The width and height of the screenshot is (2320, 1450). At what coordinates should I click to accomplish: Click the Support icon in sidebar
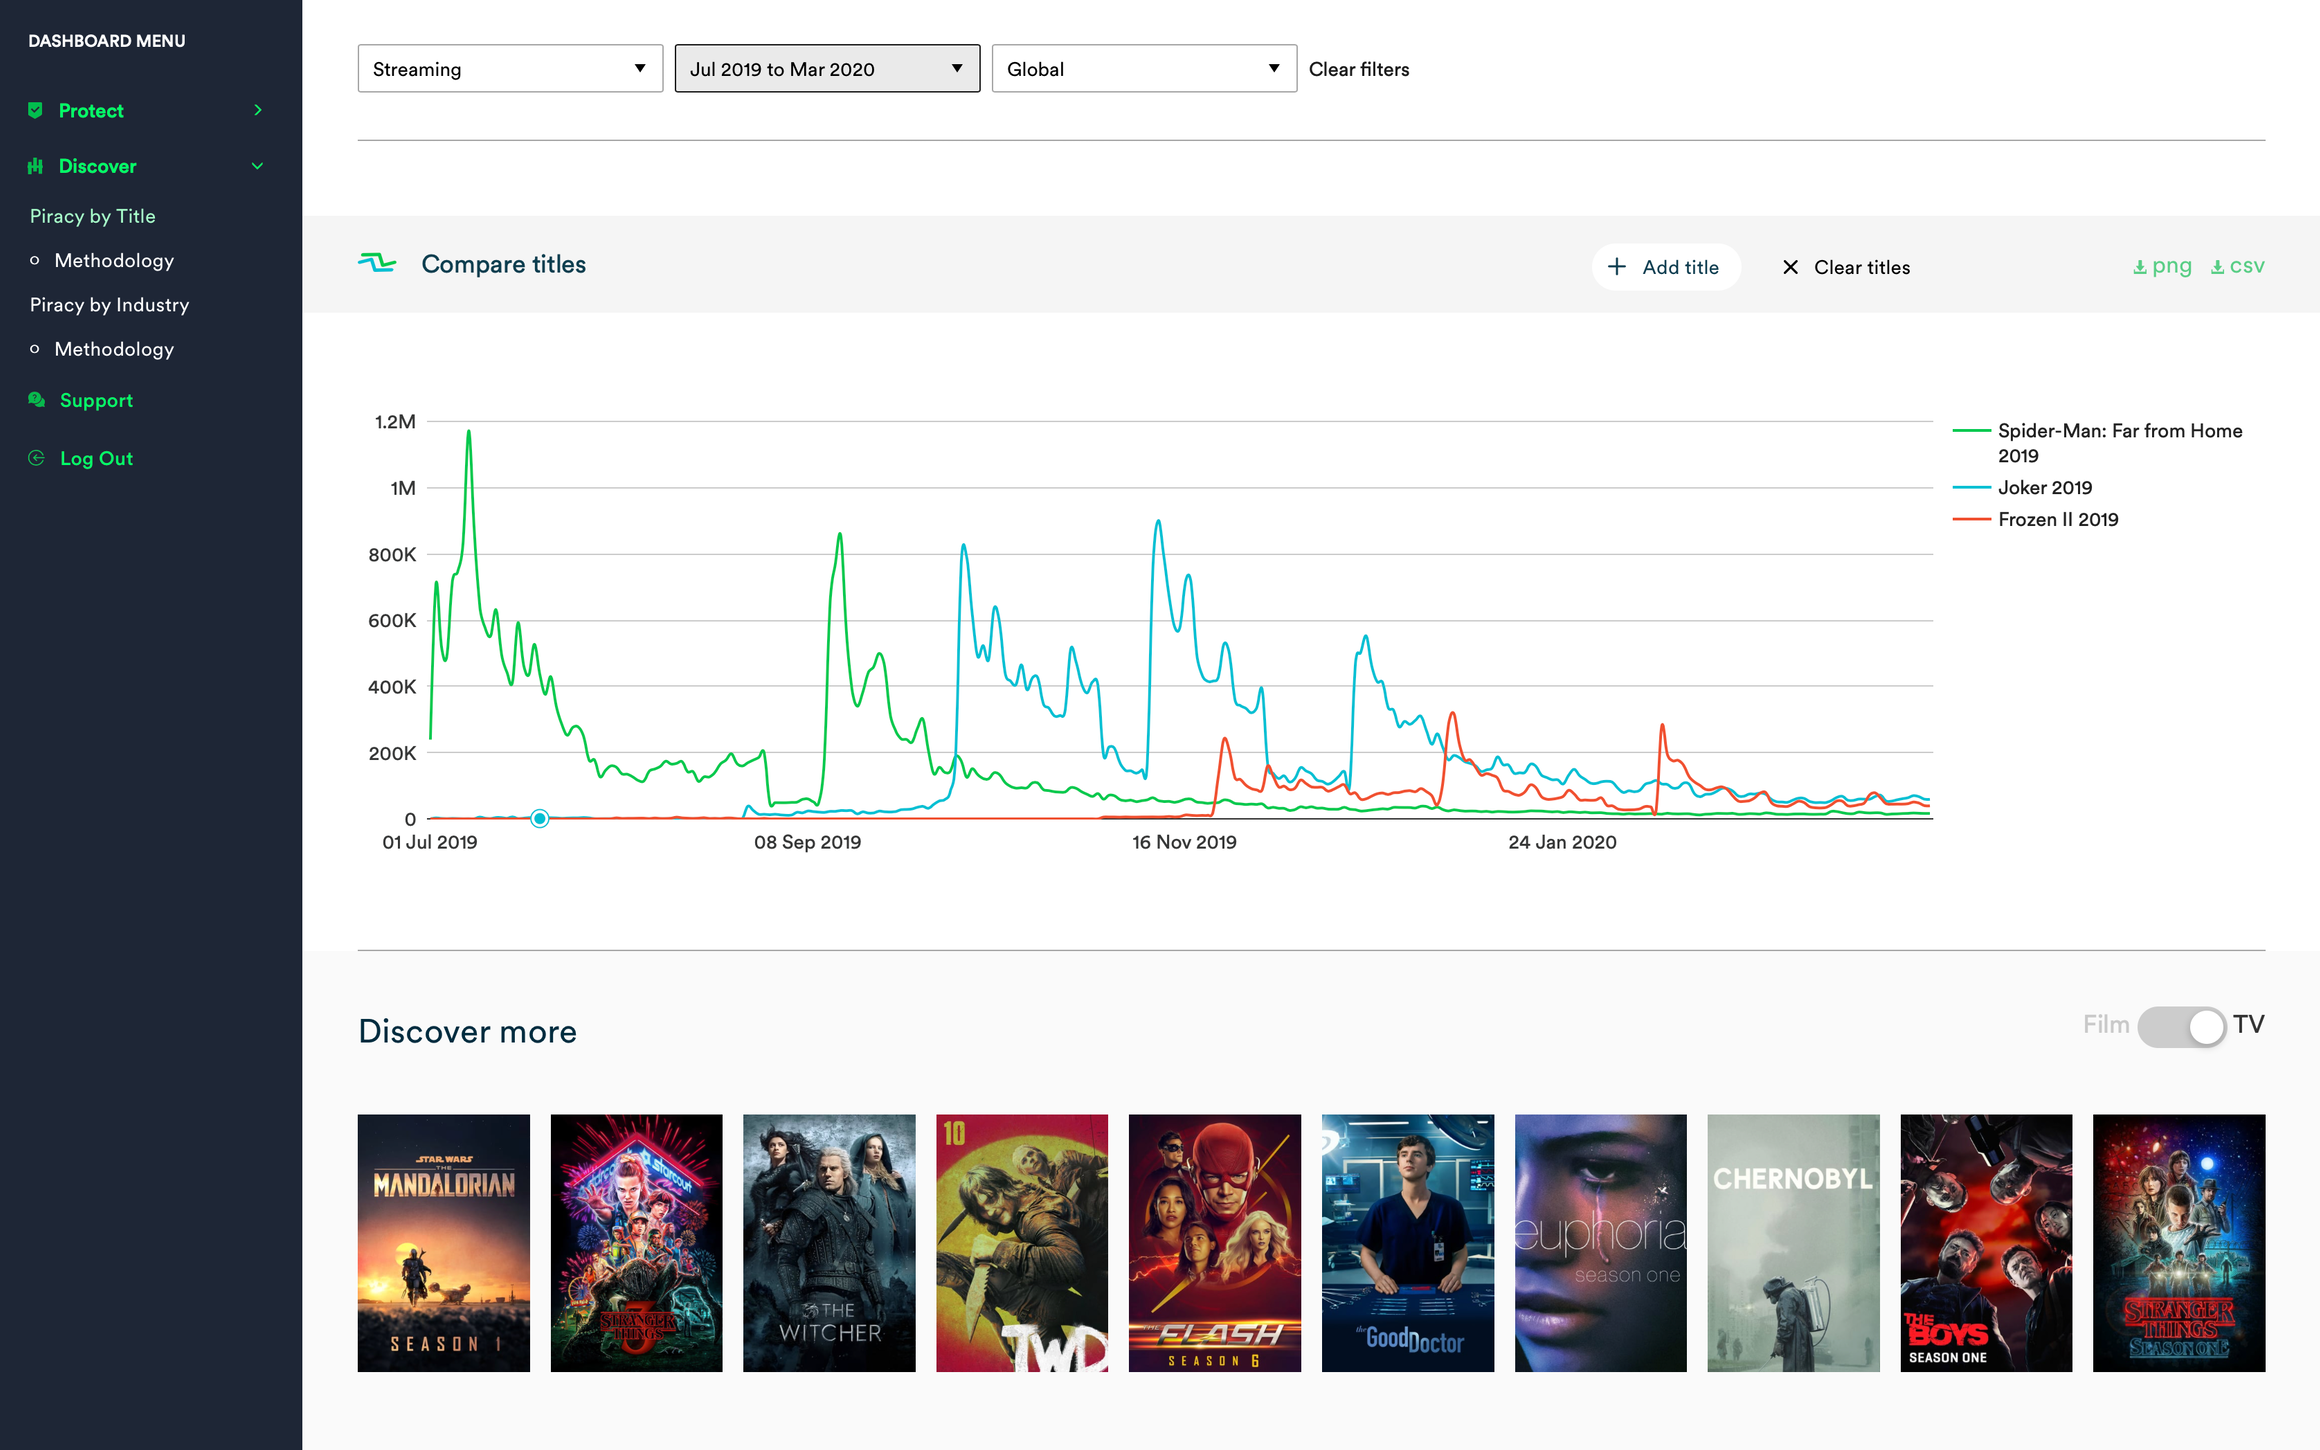[x=37, y=401]
